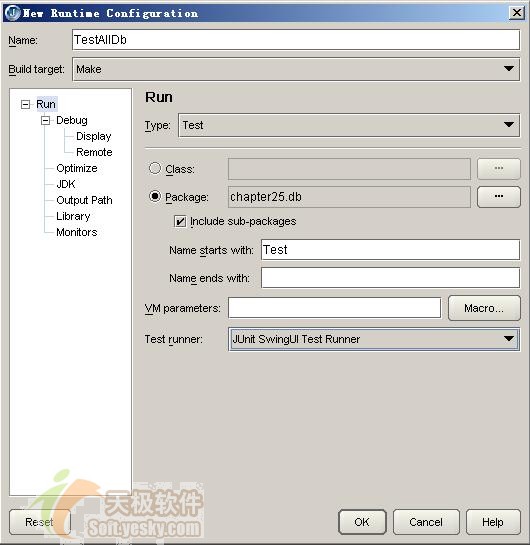
Task: Click the Package field chapter25.db
Action: point(349,197)
